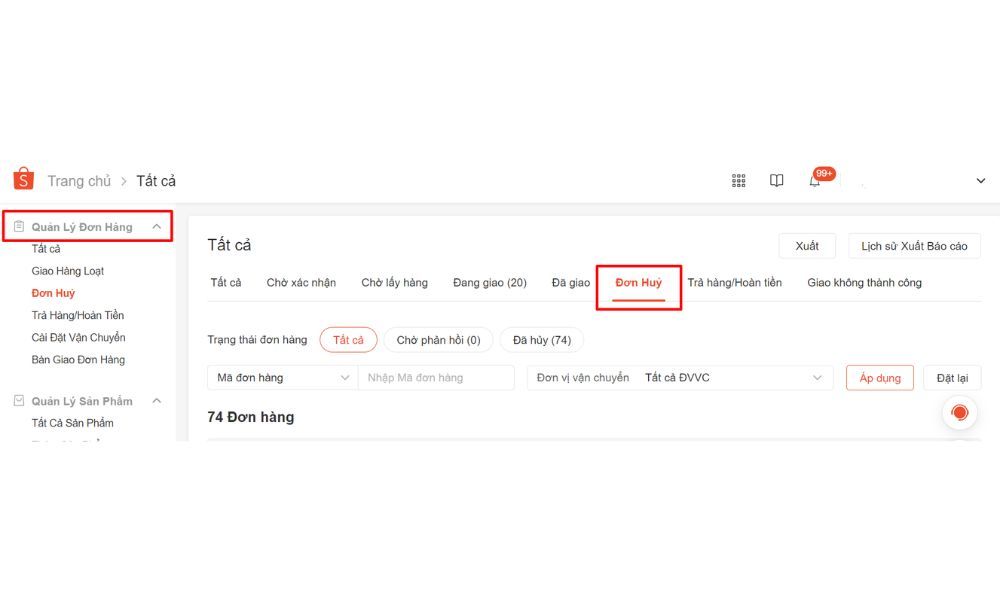Open the apps grid menu icon

tap(739, 180)
